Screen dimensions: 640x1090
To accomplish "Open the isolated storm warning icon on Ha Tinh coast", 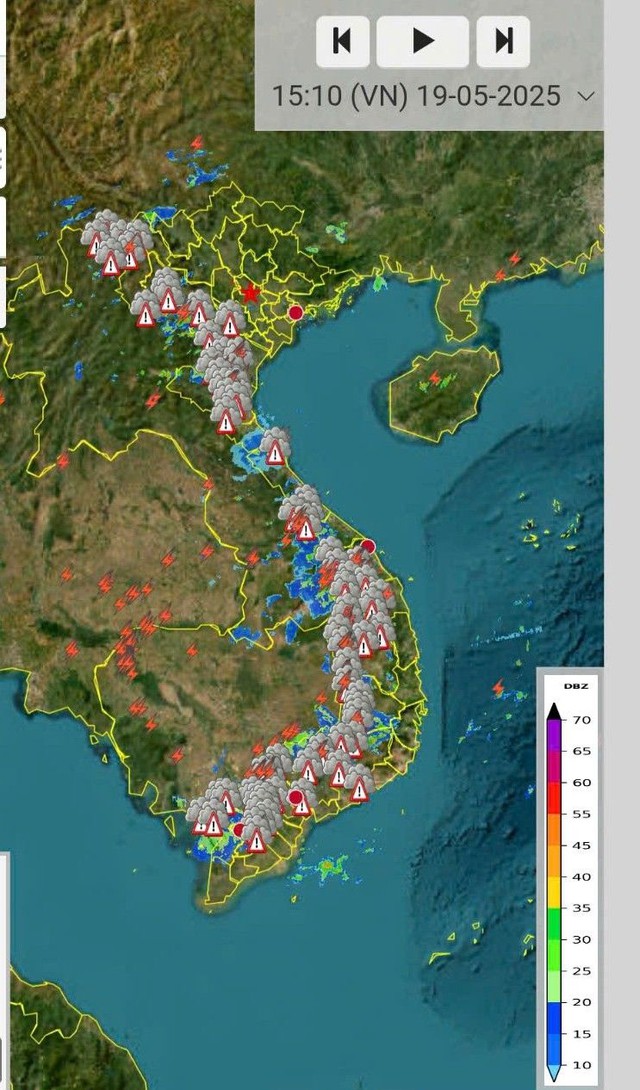I will (x=275, y=446).
